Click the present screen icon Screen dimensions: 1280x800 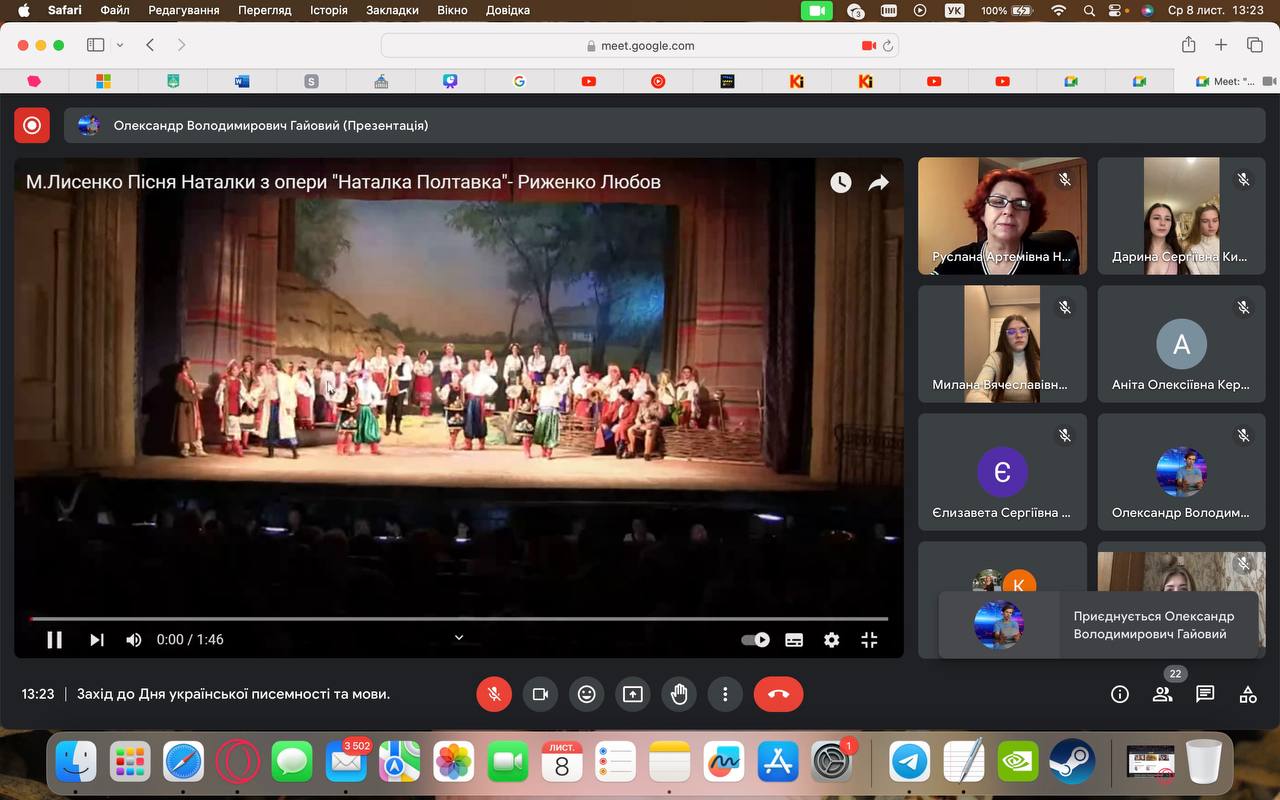633,694
